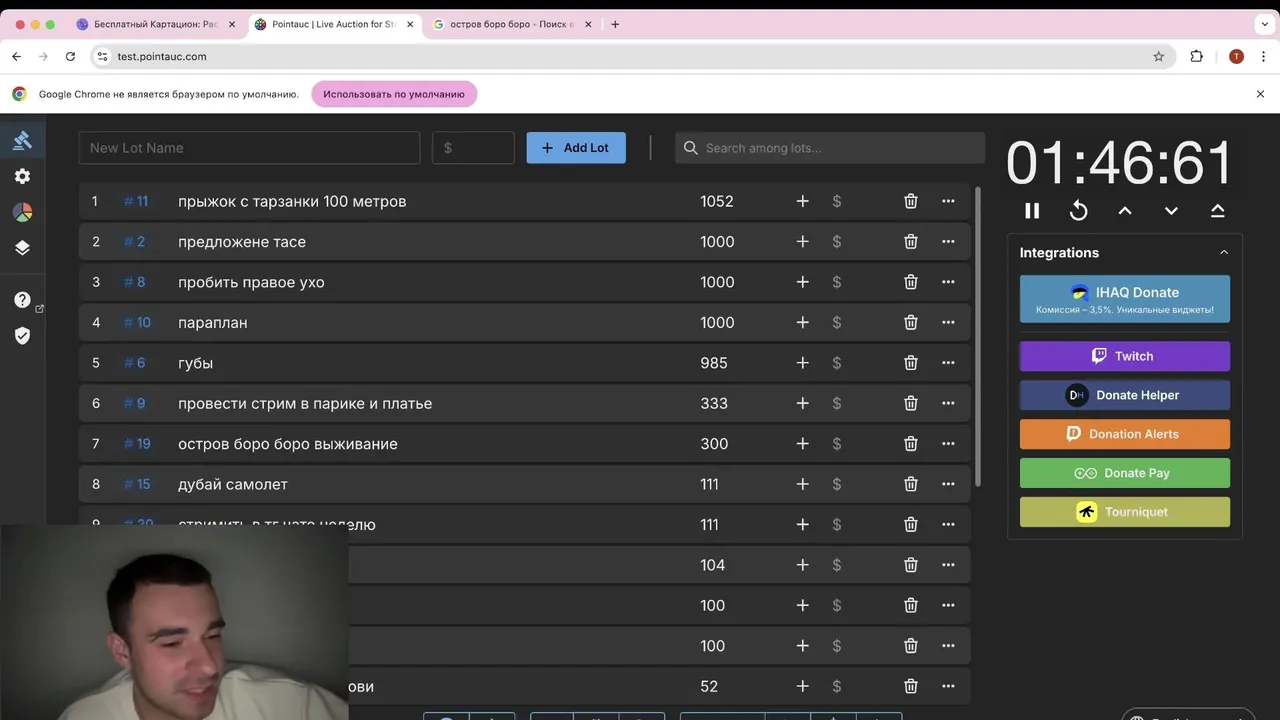Image resolution: width=1280 pixels, height=720 pixels.
Task: Collapse the Integrations panel
Action: pyautogui.click(x=1224, y=253)
